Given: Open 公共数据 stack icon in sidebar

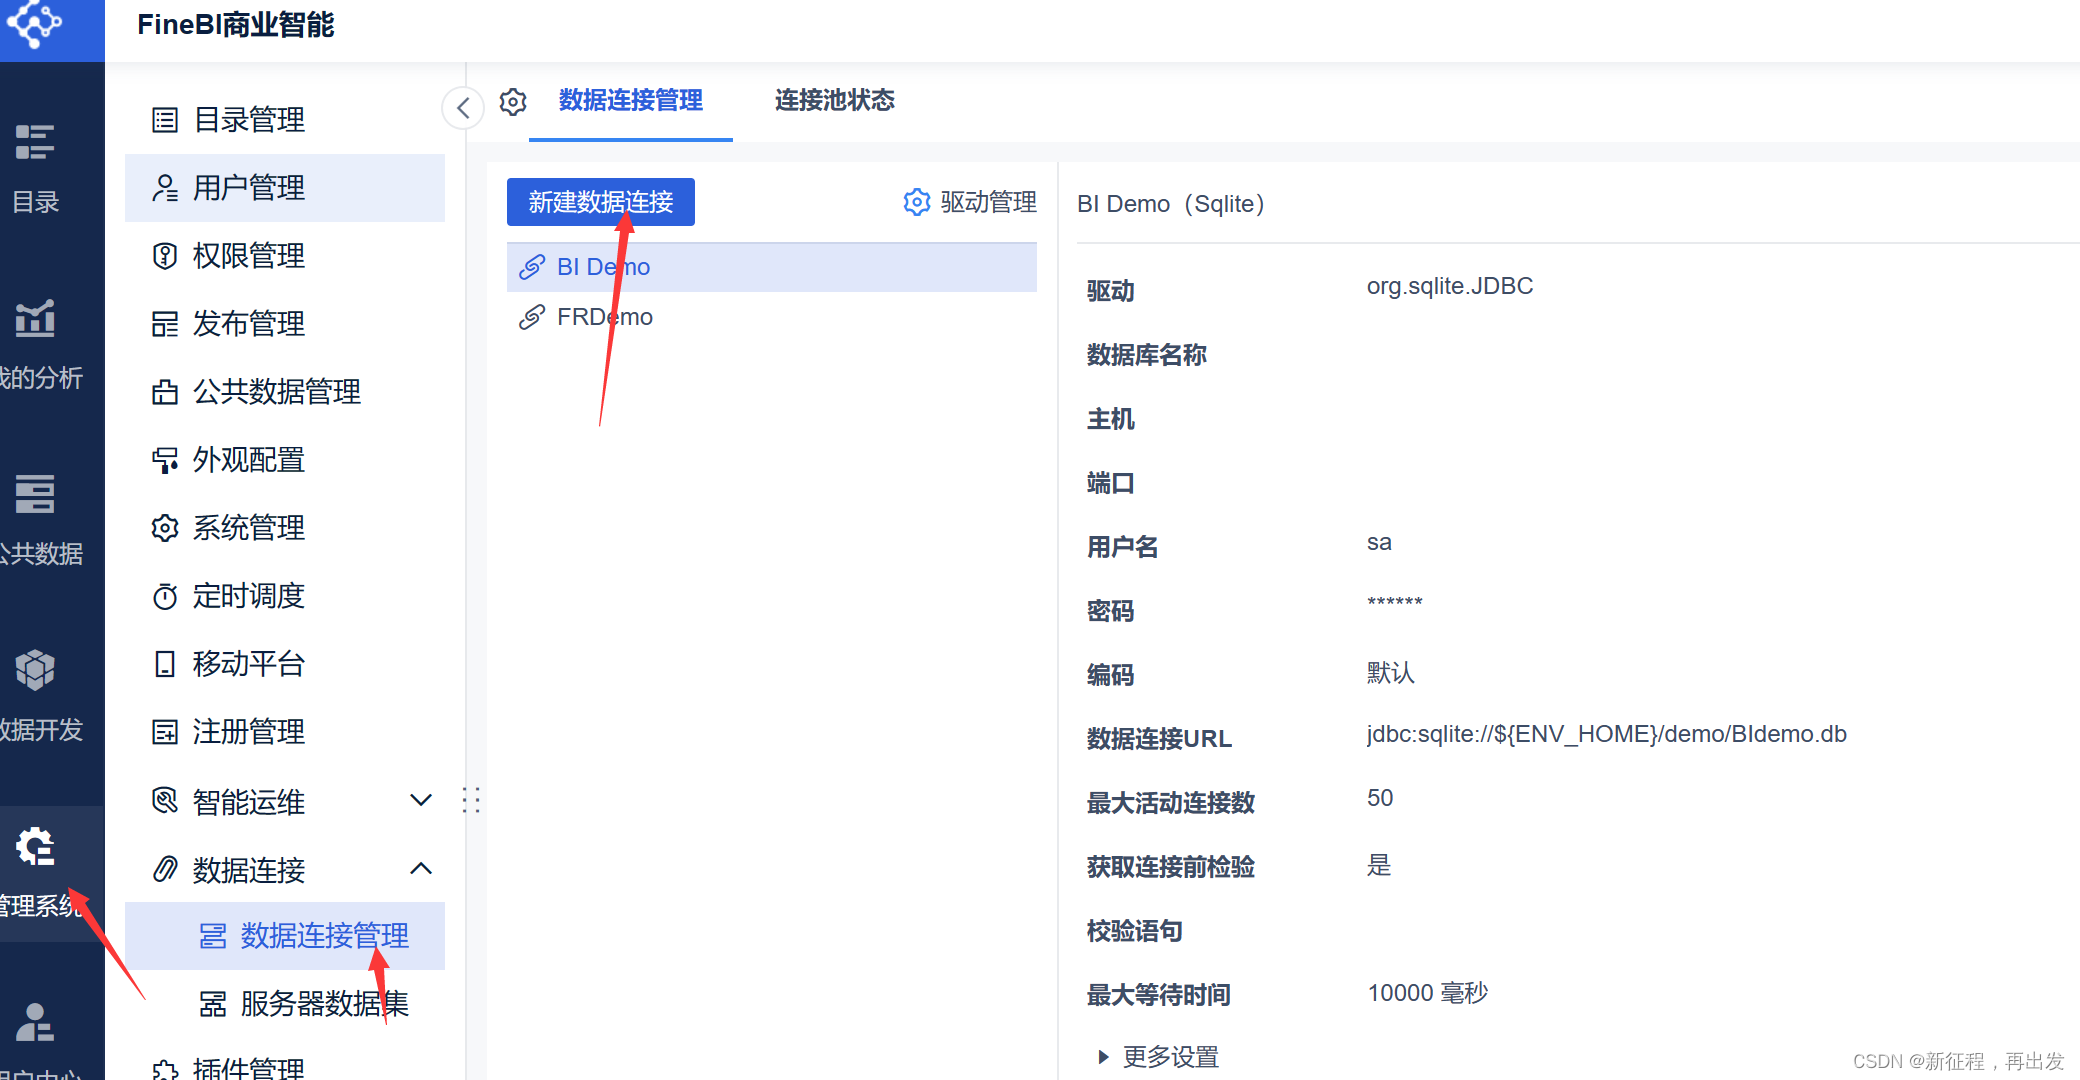Looking at the screenshot, I should pos(35,494).
